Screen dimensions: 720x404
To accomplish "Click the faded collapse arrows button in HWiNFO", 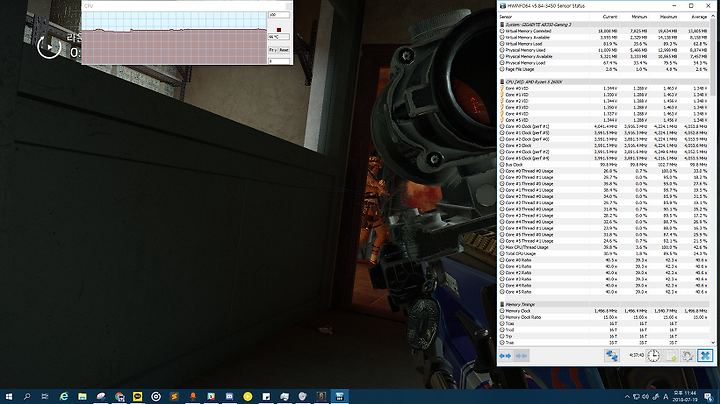I will click(521, 356).
